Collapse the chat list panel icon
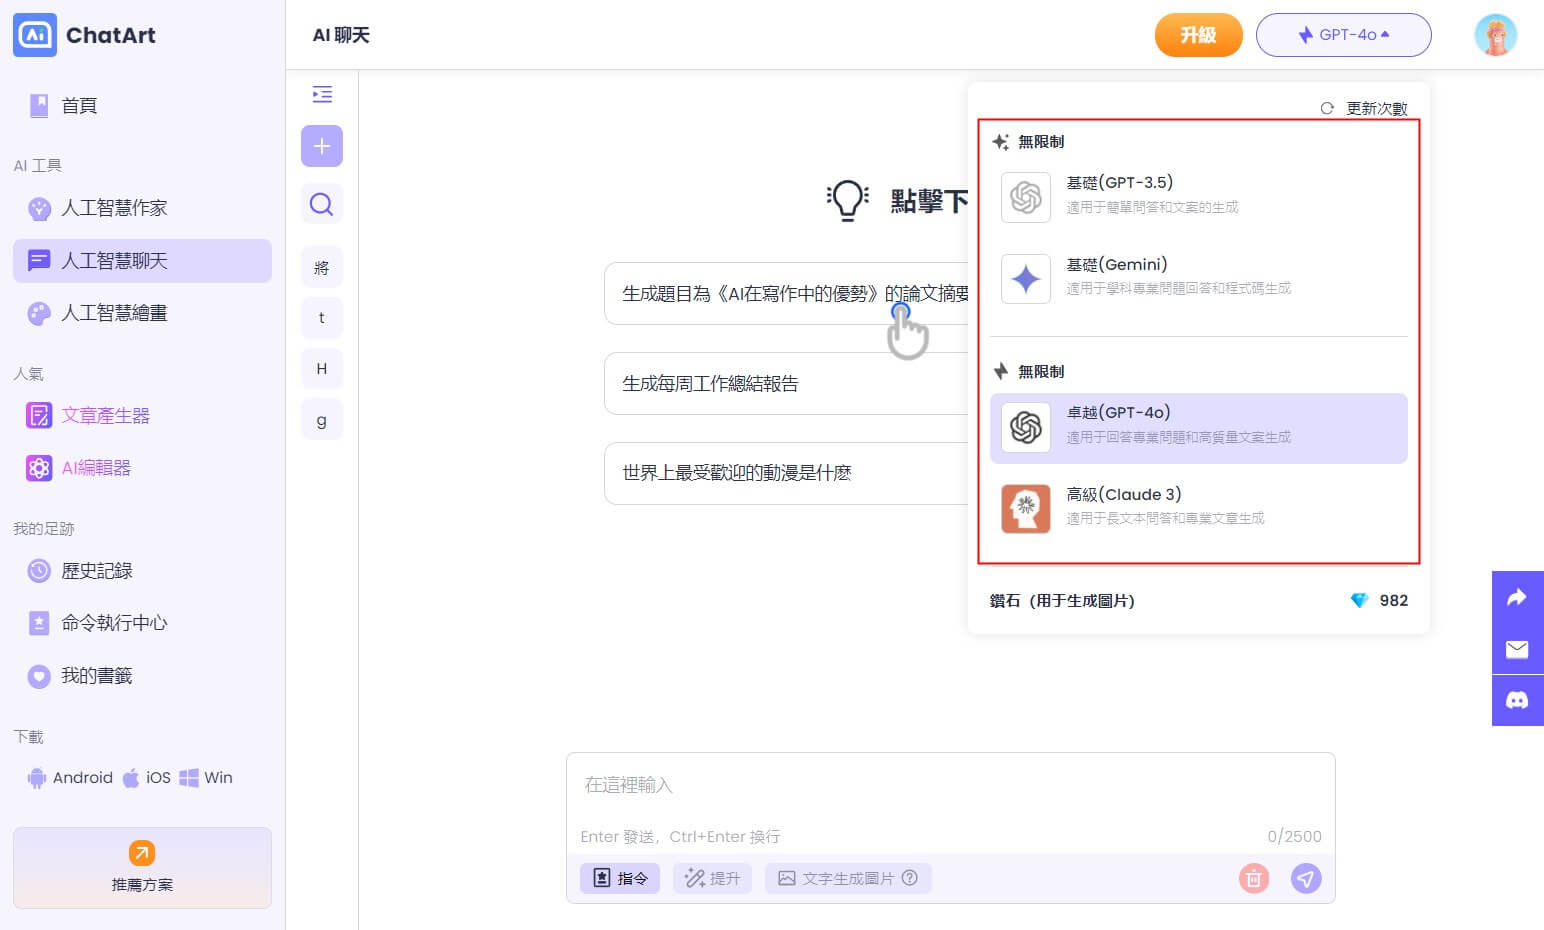 click(x=322, y=94)
